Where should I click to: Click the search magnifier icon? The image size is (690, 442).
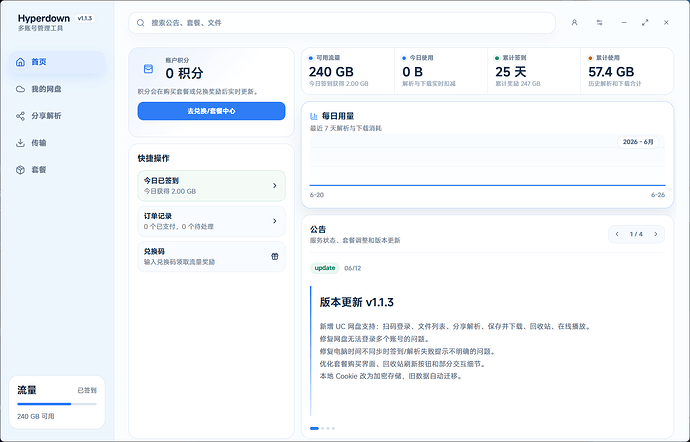point(140,23)
